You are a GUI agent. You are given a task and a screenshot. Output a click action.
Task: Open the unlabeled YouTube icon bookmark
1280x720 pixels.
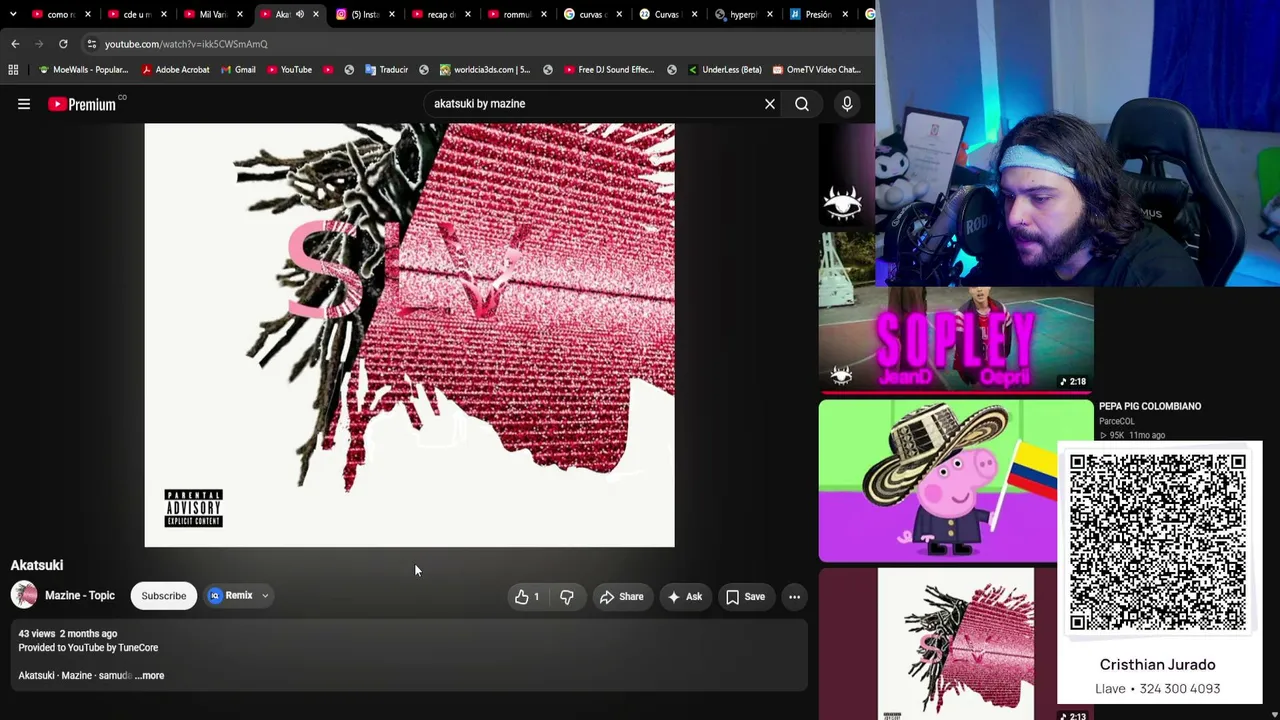coord(328,70)
